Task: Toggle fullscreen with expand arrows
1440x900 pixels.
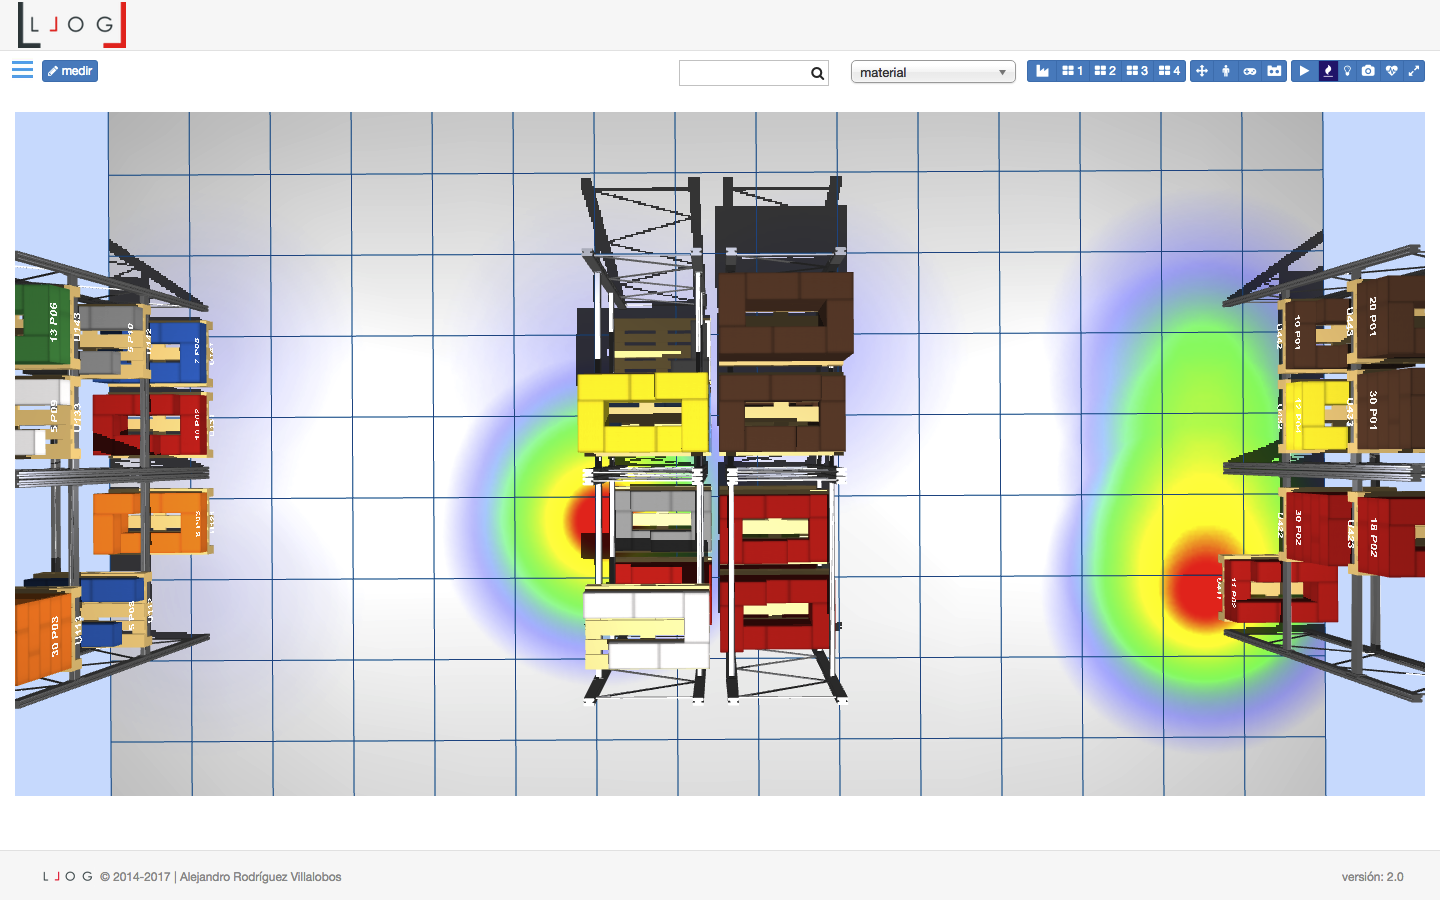Action: [1414, 71]
